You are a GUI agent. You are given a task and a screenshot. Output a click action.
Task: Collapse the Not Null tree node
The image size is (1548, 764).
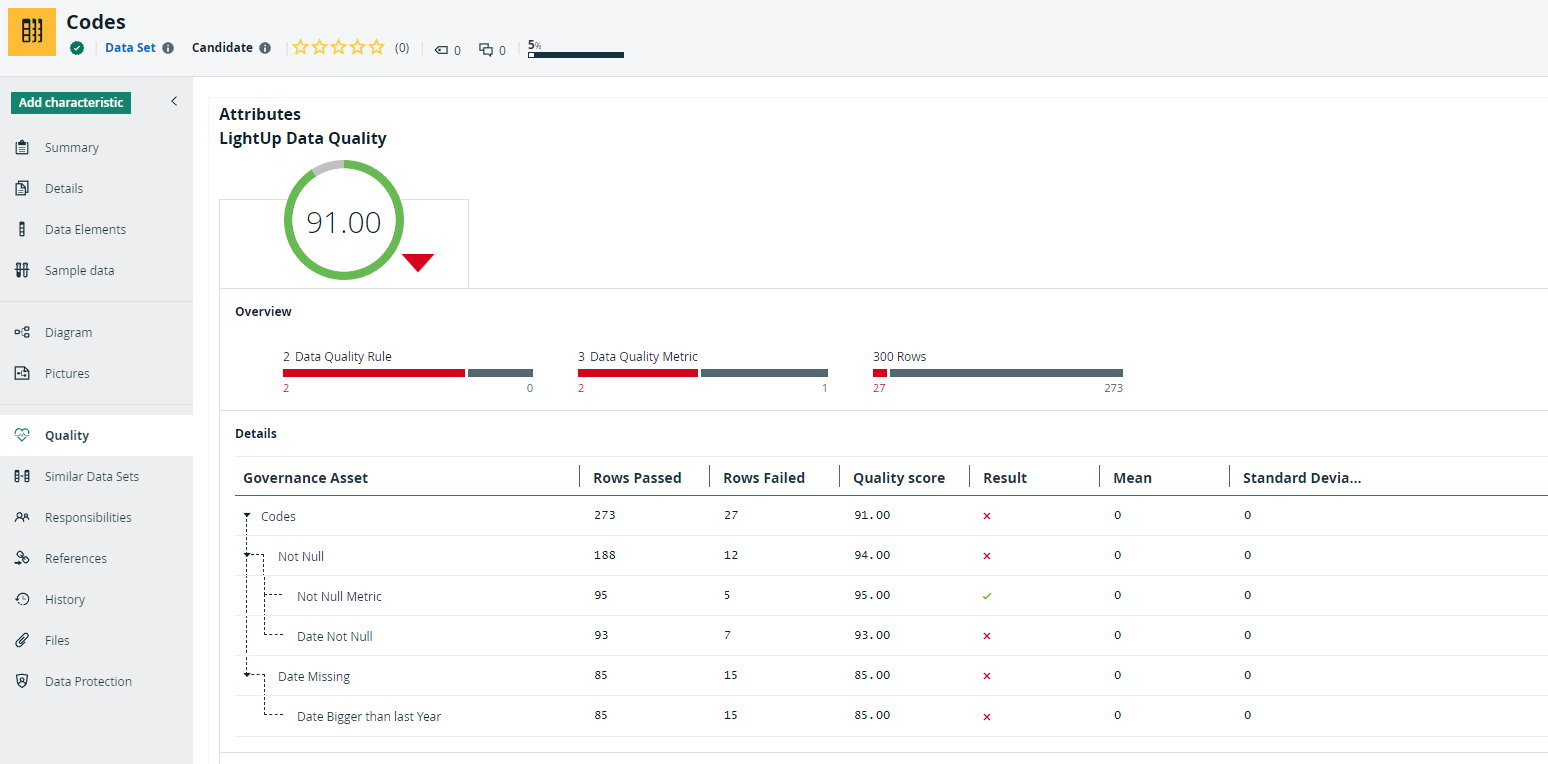tap(248, 555)
